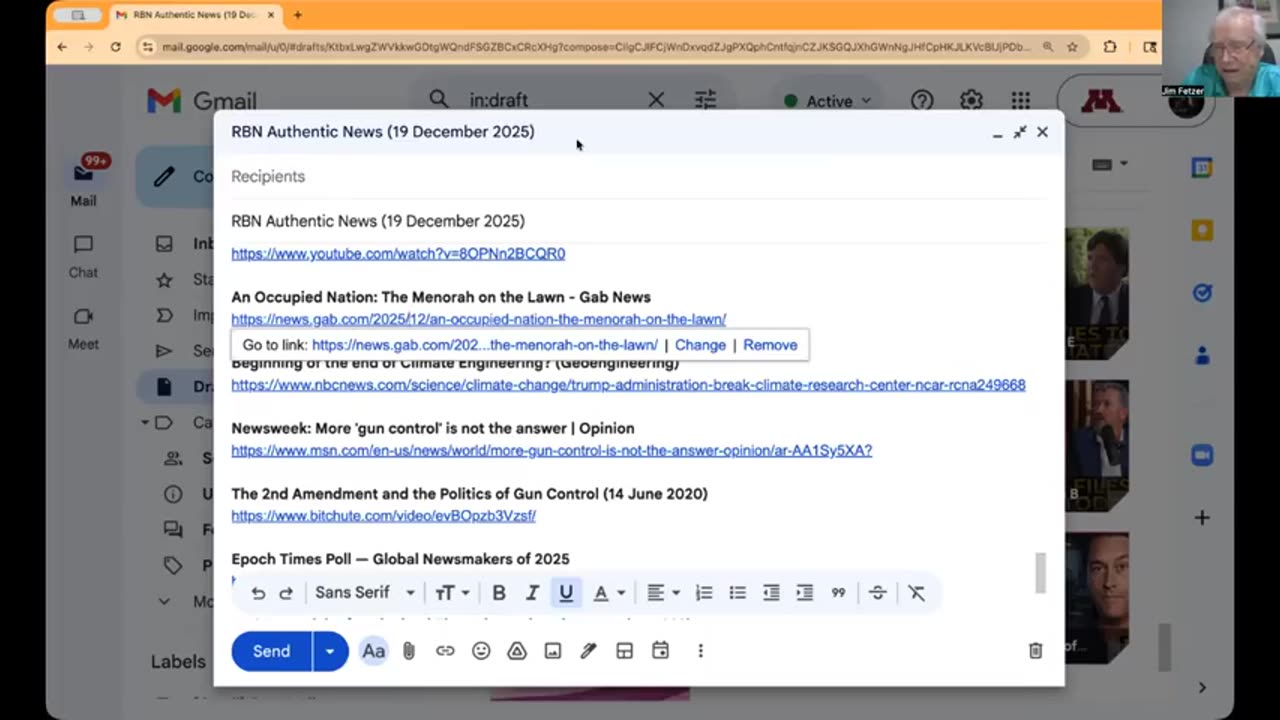
Task: Click the Send button
Action: 271,651
